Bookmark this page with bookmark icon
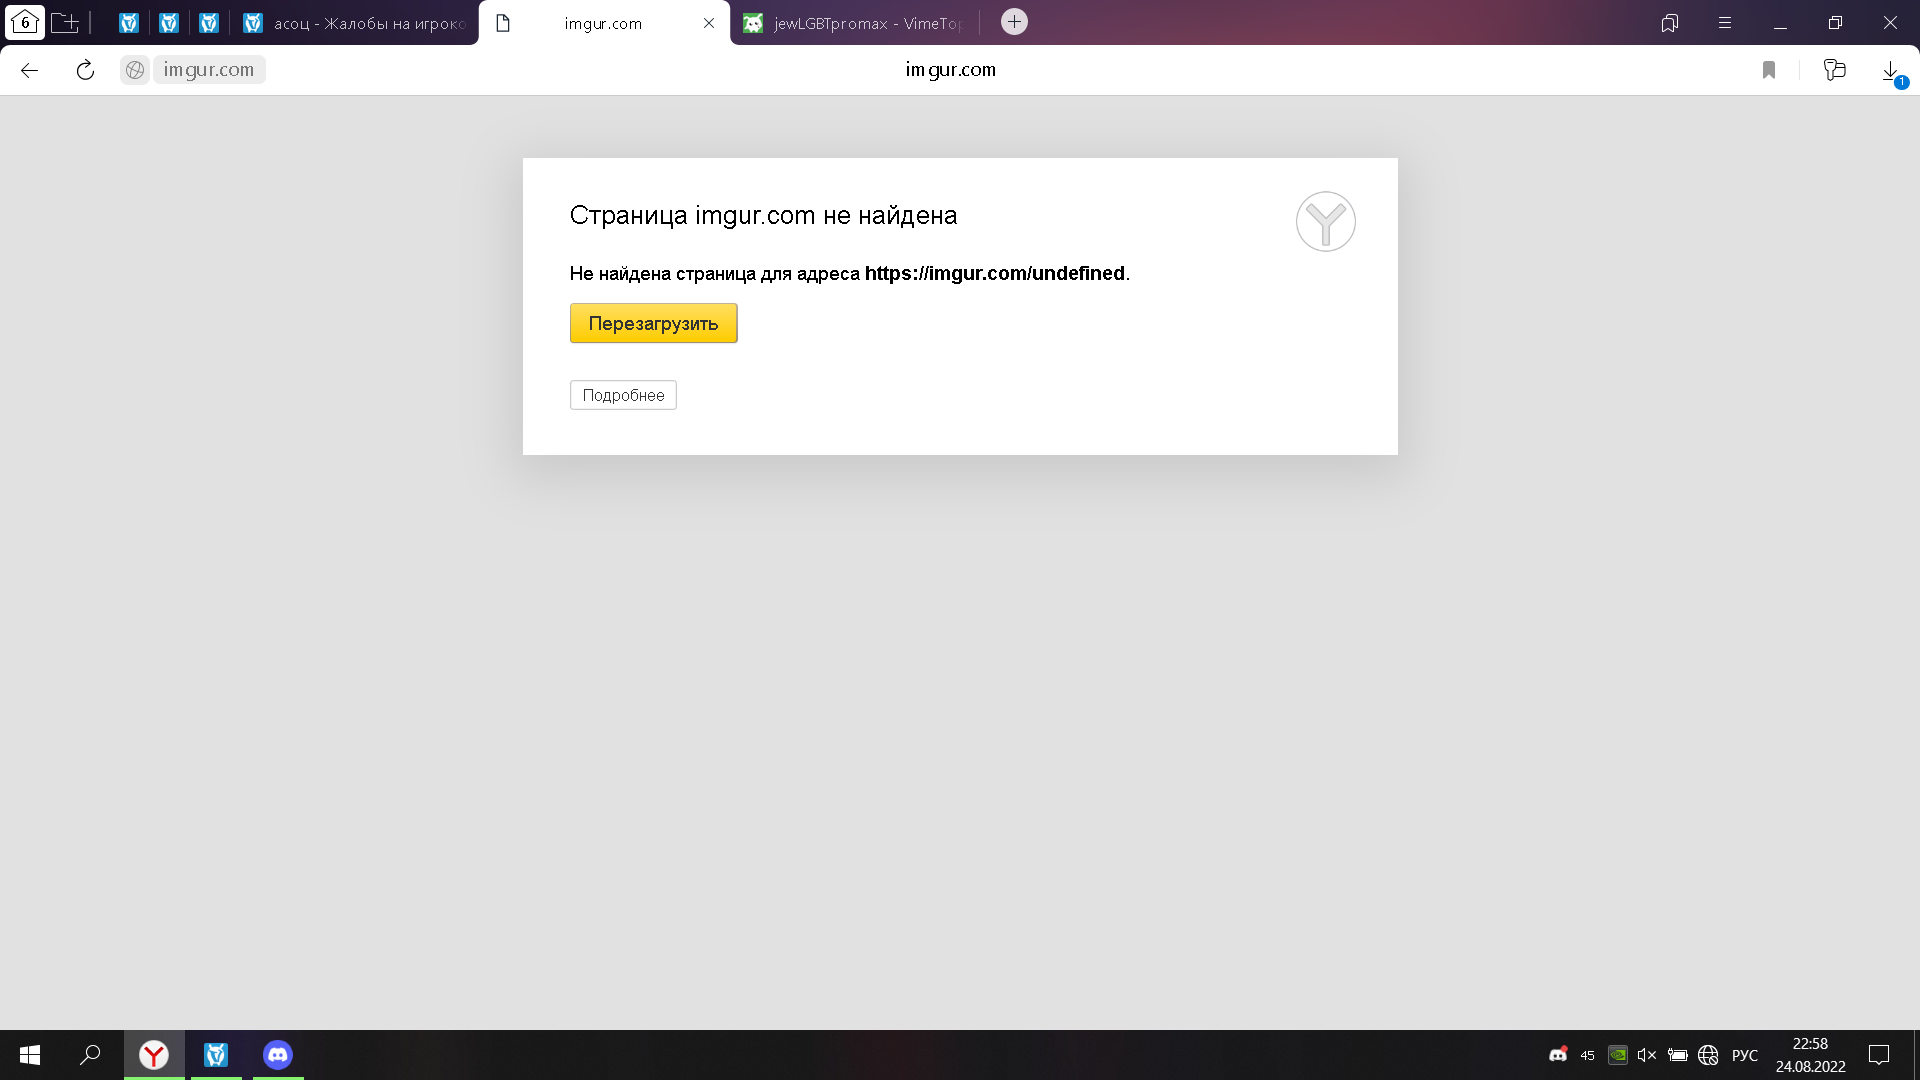This screenshot has height=1080, width=1920. coord(1769,70)
